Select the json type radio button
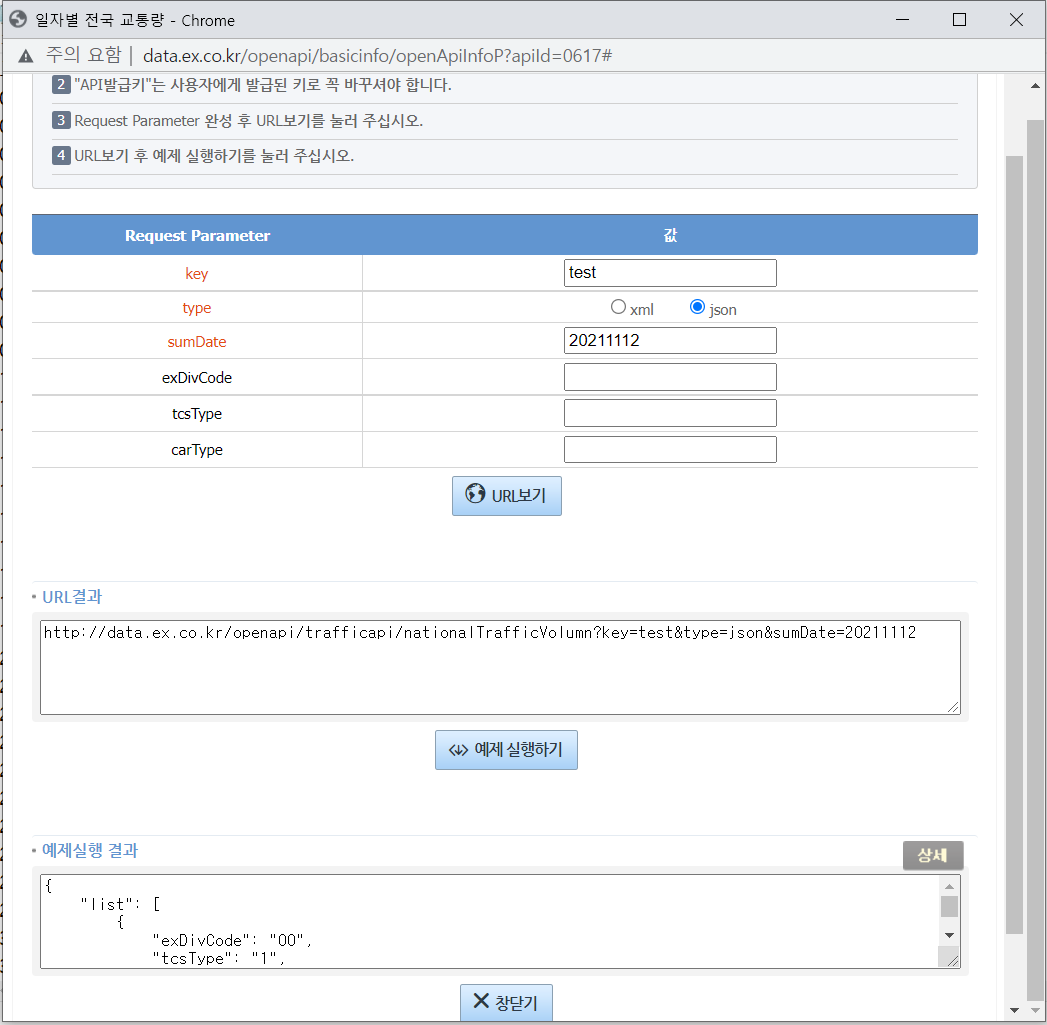1047x1025 pixels. 697,307
